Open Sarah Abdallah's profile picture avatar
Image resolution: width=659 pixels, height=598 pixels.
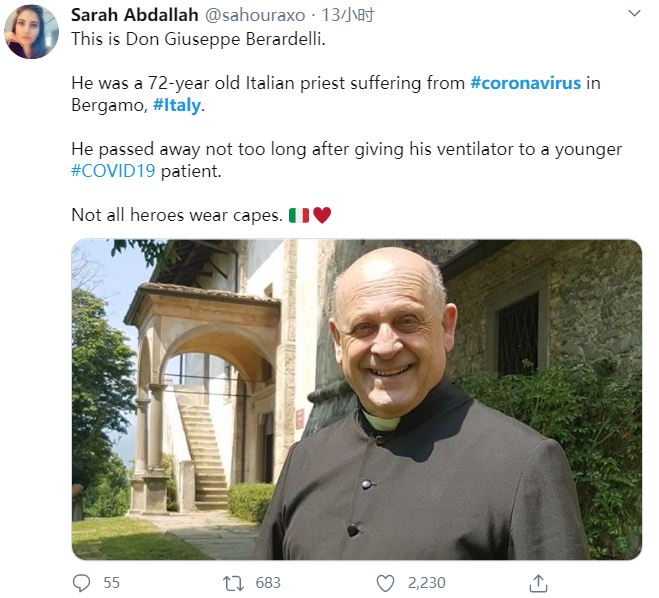click(x=31, y=31)
